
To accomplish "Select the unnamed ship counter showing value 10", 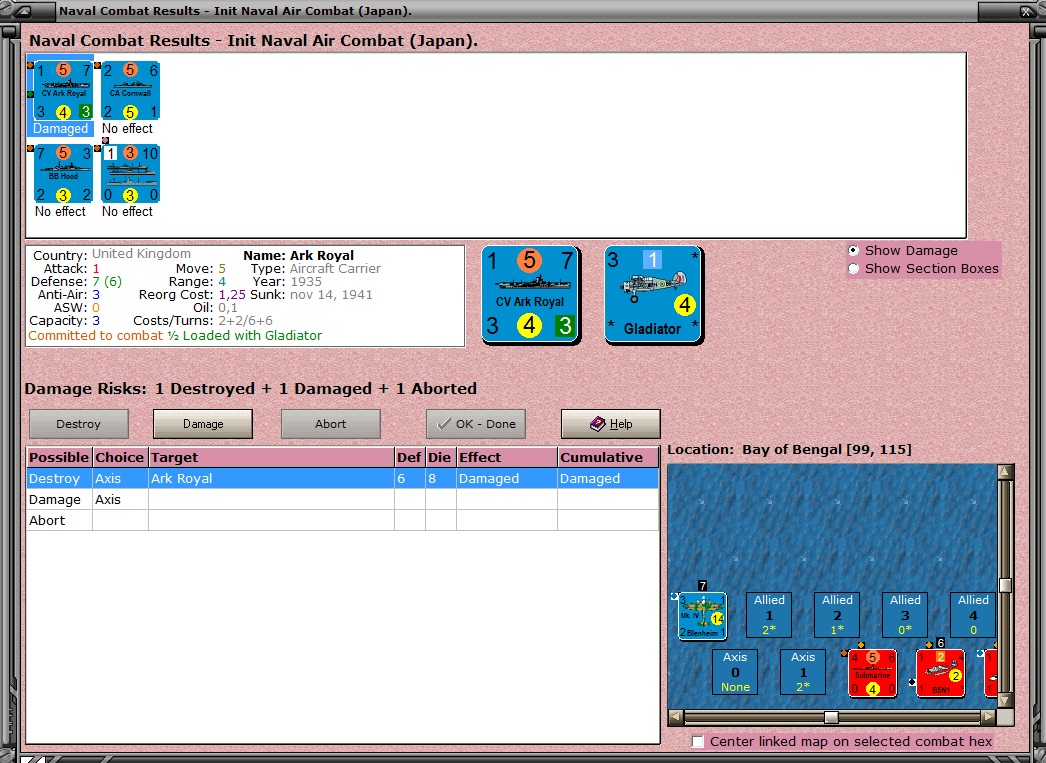I will [x=130, y=173].
